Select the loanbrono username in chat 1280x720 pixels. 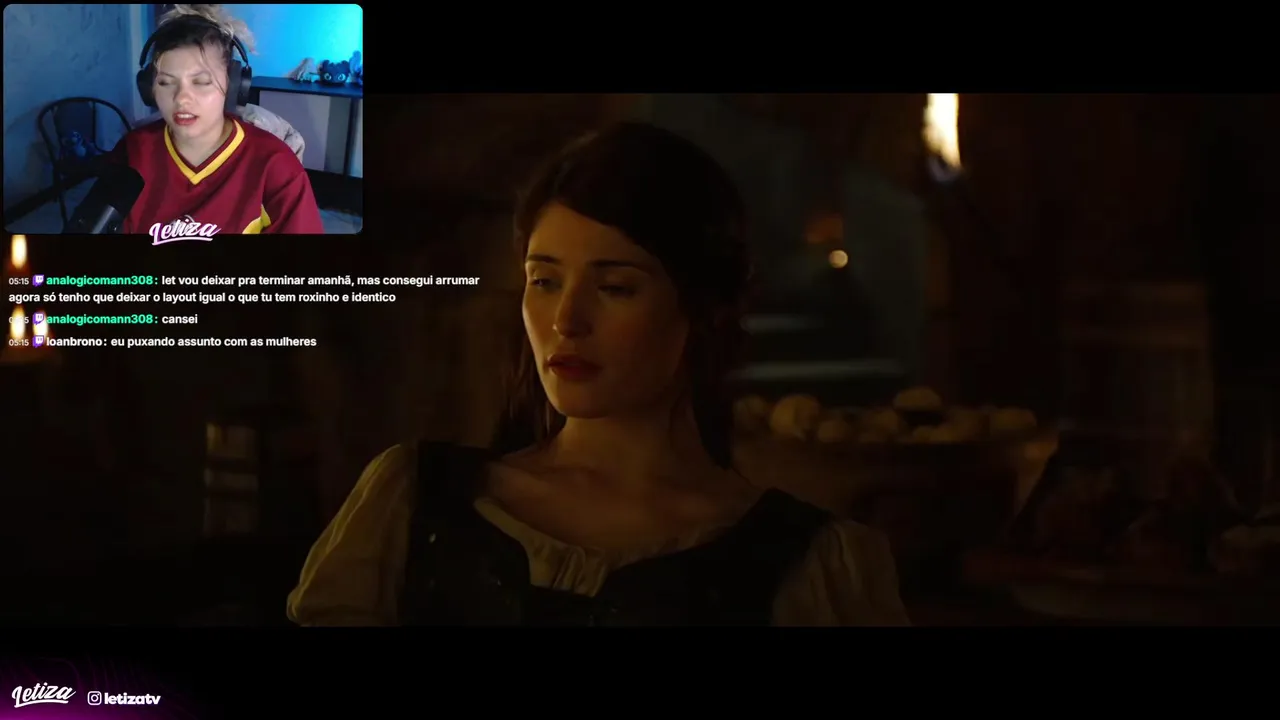tap(76, 342)
